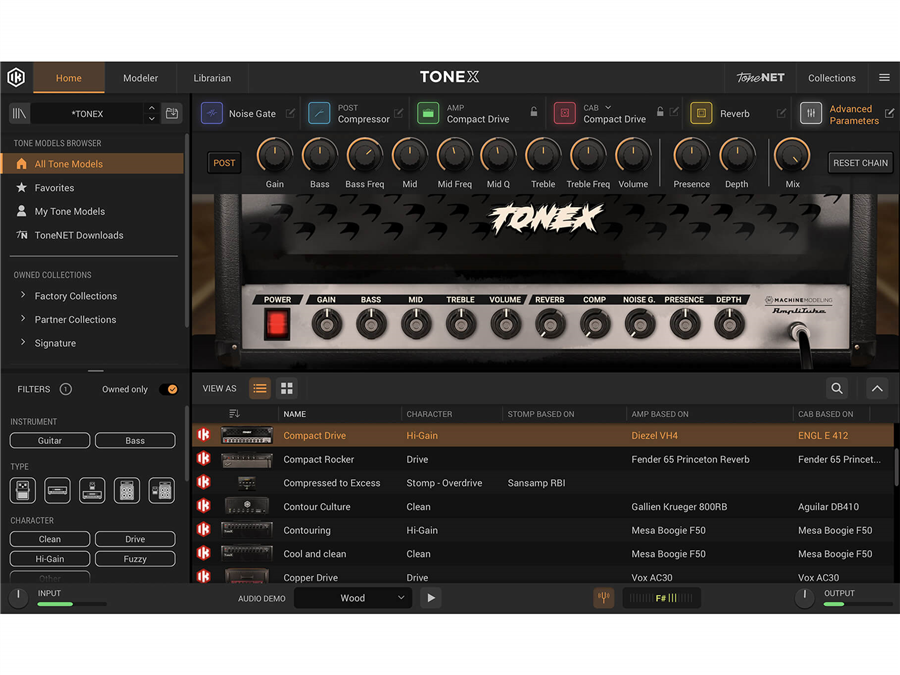Toggle the Owned only switch
This screenshot has height=675, width=900.
pyautogui.click(x=169, y=389)
